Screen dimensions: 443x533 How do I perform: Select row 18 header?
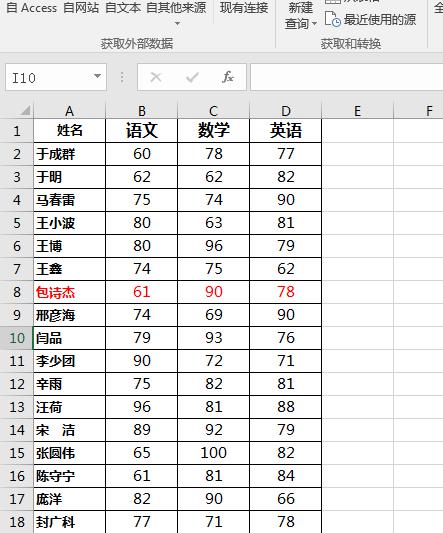click(x=17, y=522)
